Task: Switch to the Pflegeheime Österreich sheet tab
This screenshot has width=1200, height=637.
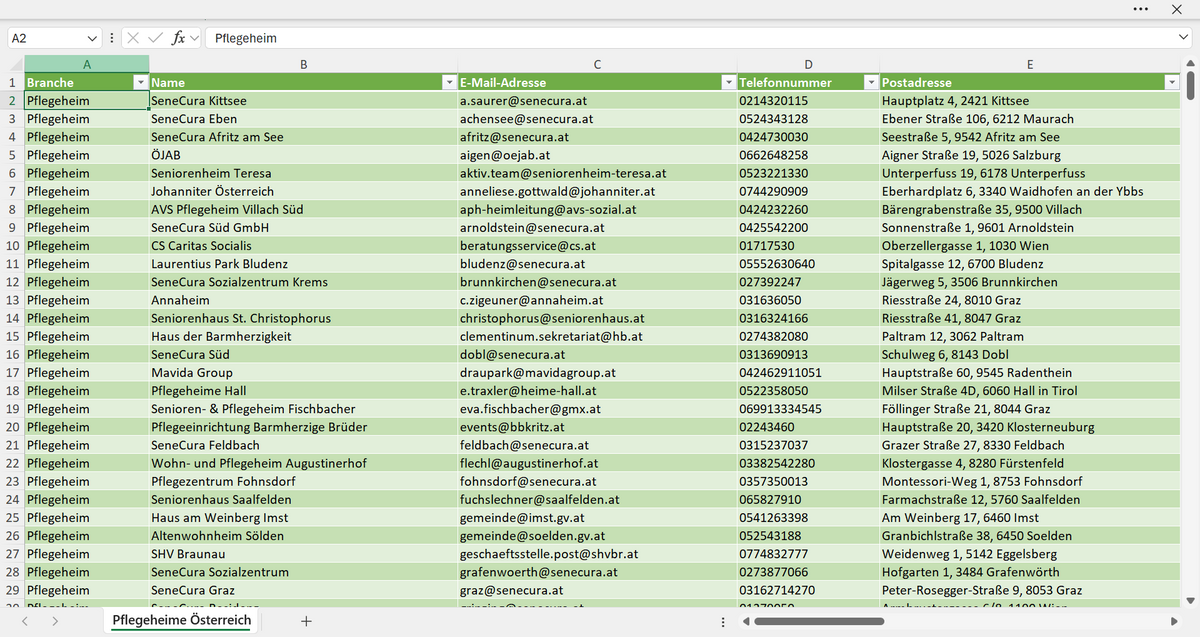Action: (x=181, y=621)
